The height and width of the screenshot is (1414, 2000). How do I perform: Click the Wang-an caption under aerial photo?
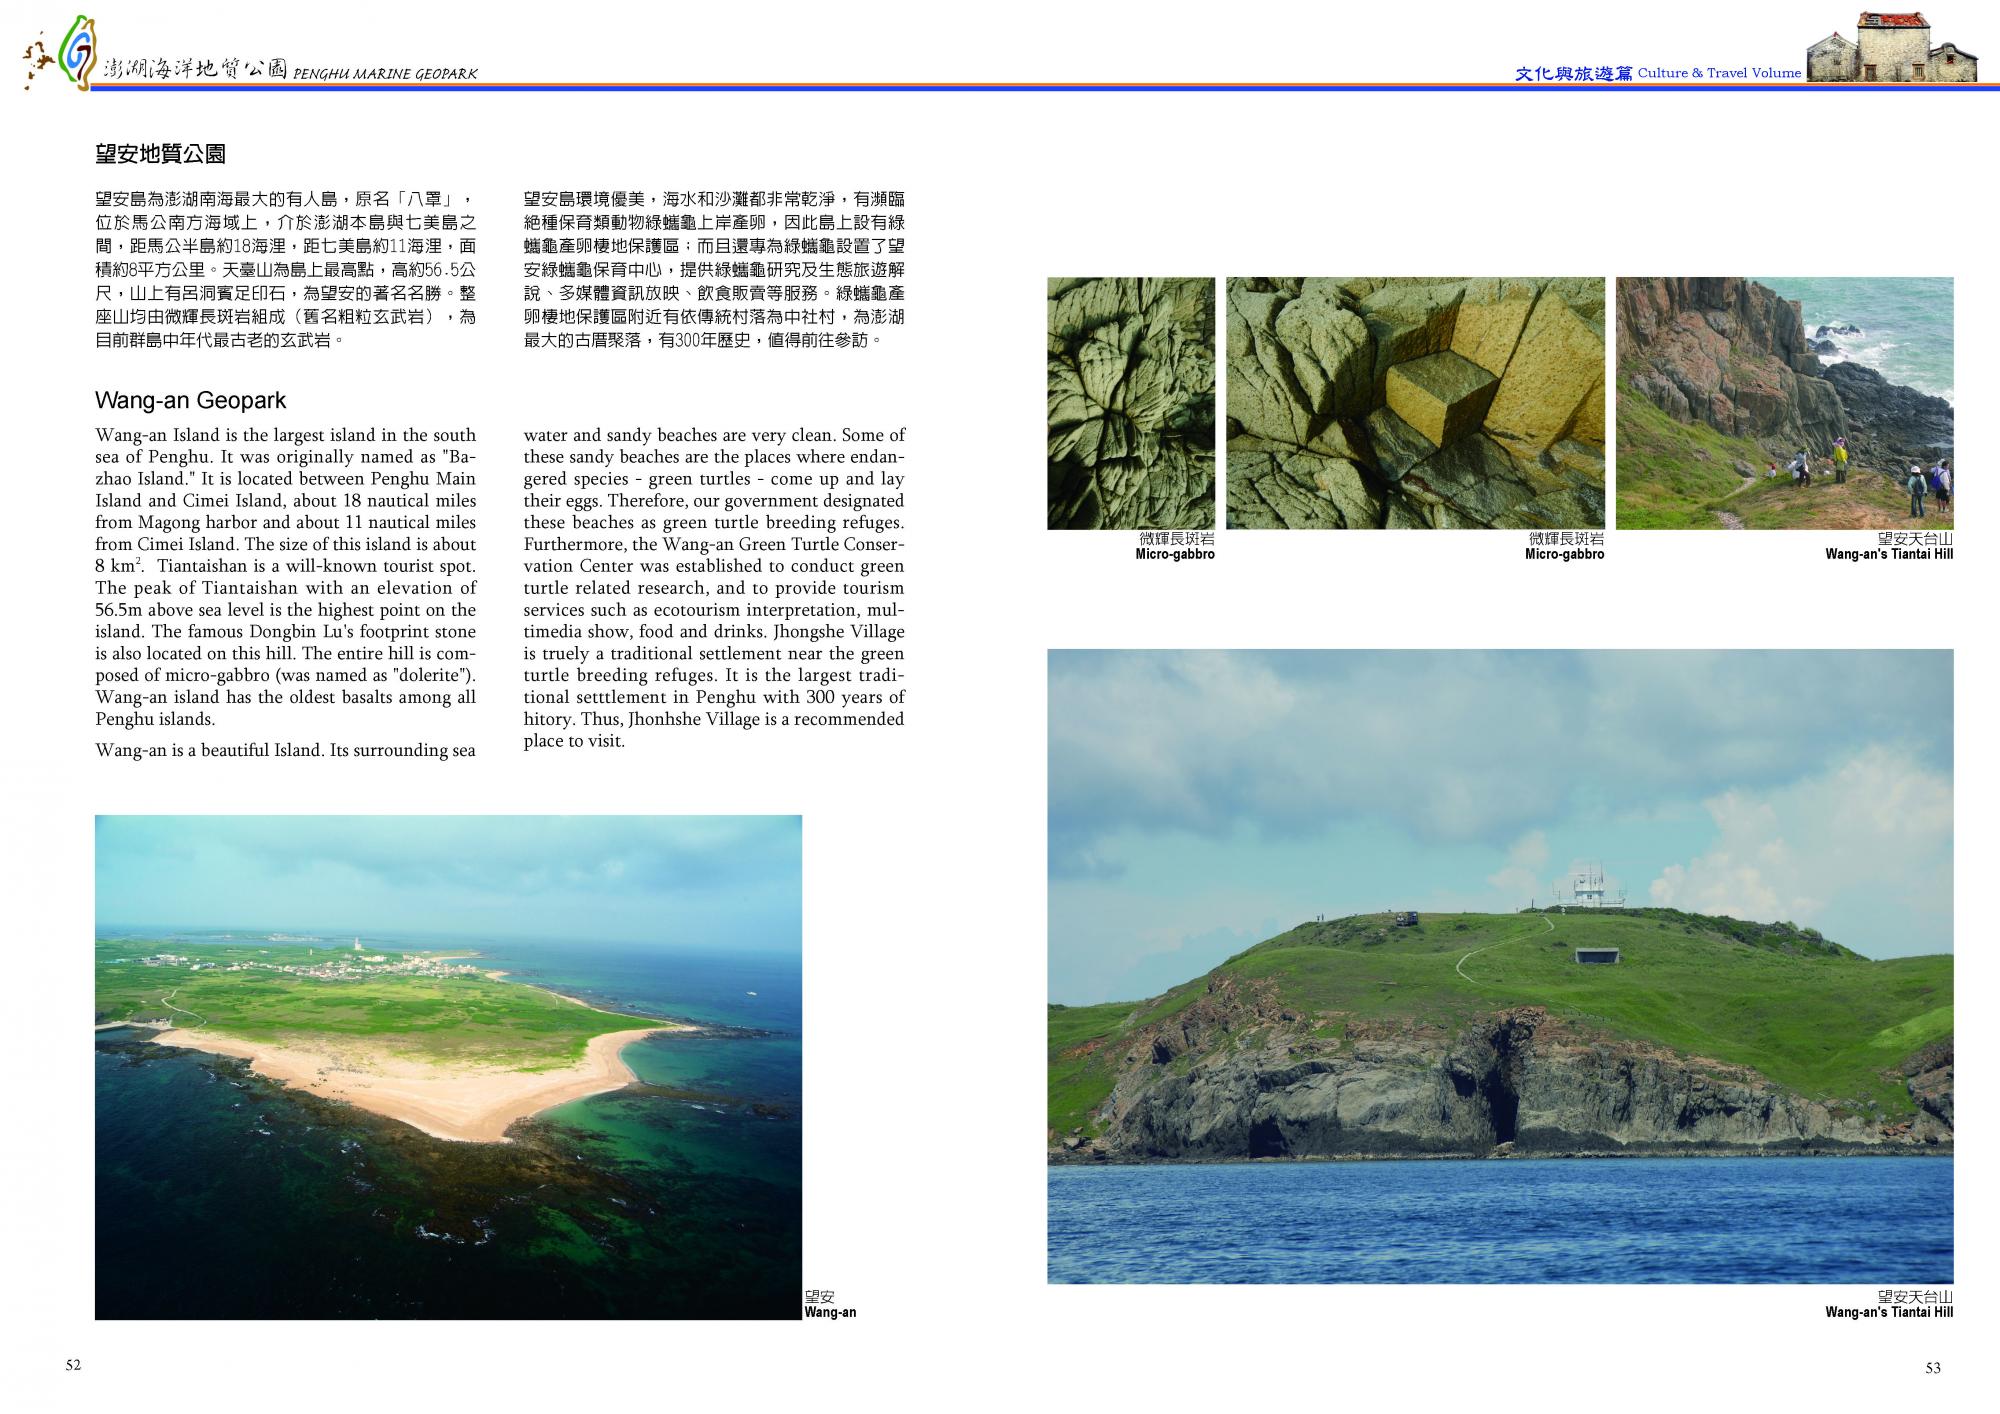point(830,1312)
